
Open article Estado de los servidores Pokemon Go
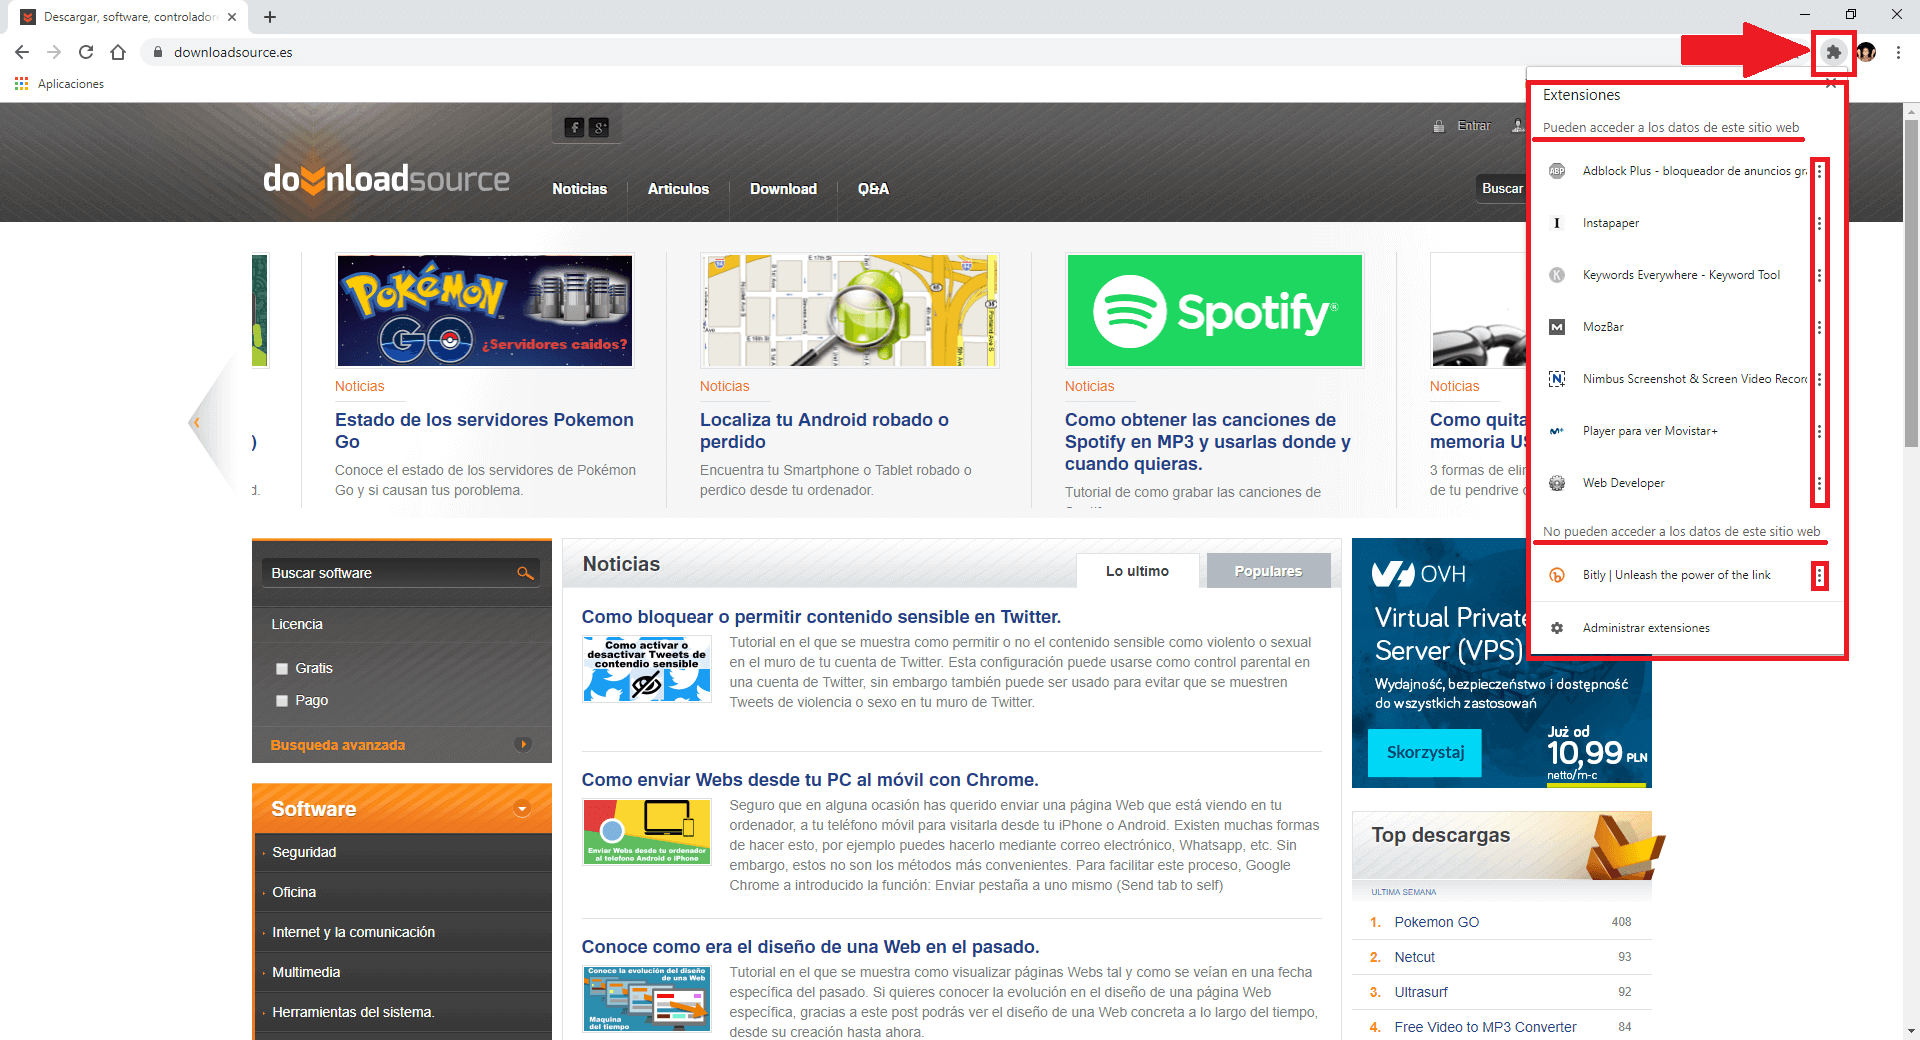click(x=484, y=431)
